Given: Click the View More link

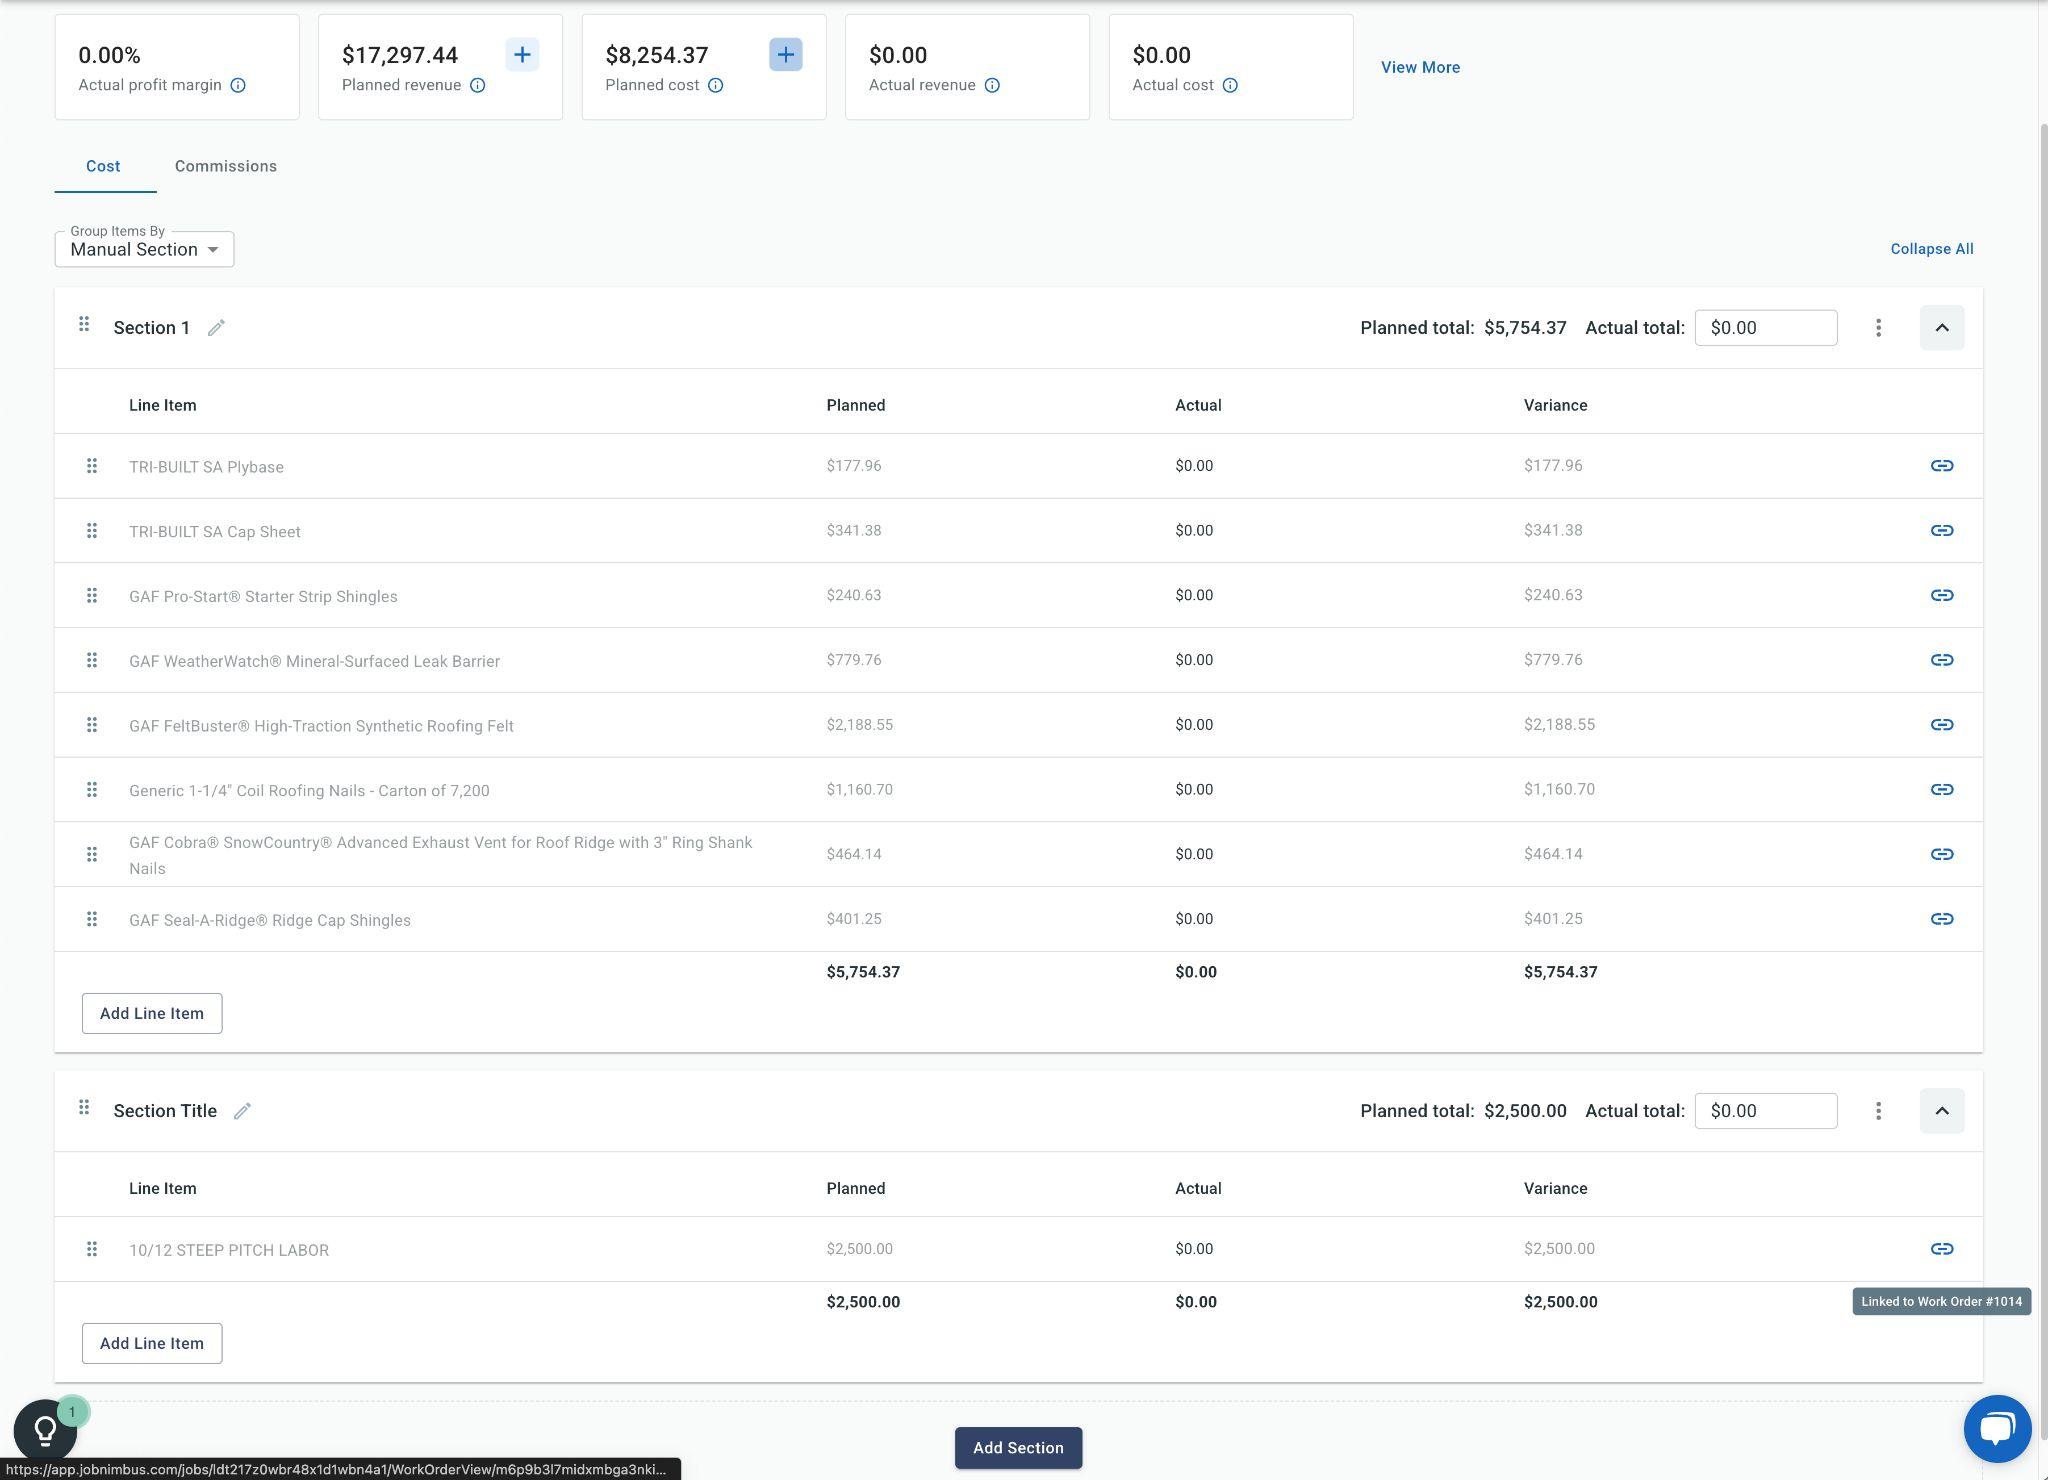Looking at the screenshot, I should [1420, 68].
